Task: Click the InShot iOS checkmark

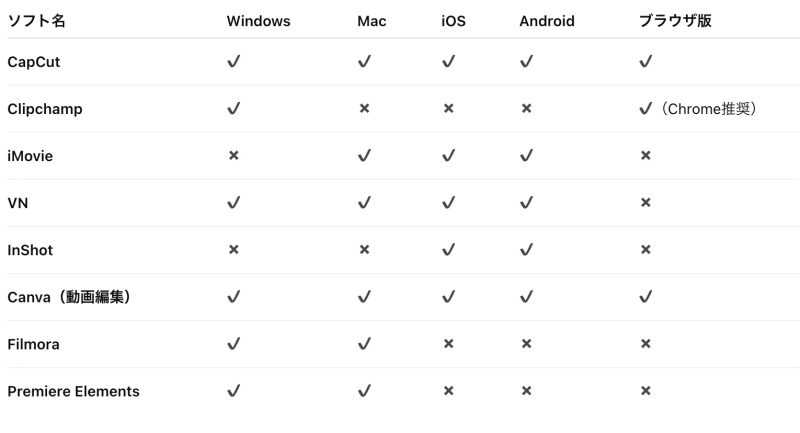Action: pyautogui.click(x=448, y=249)
